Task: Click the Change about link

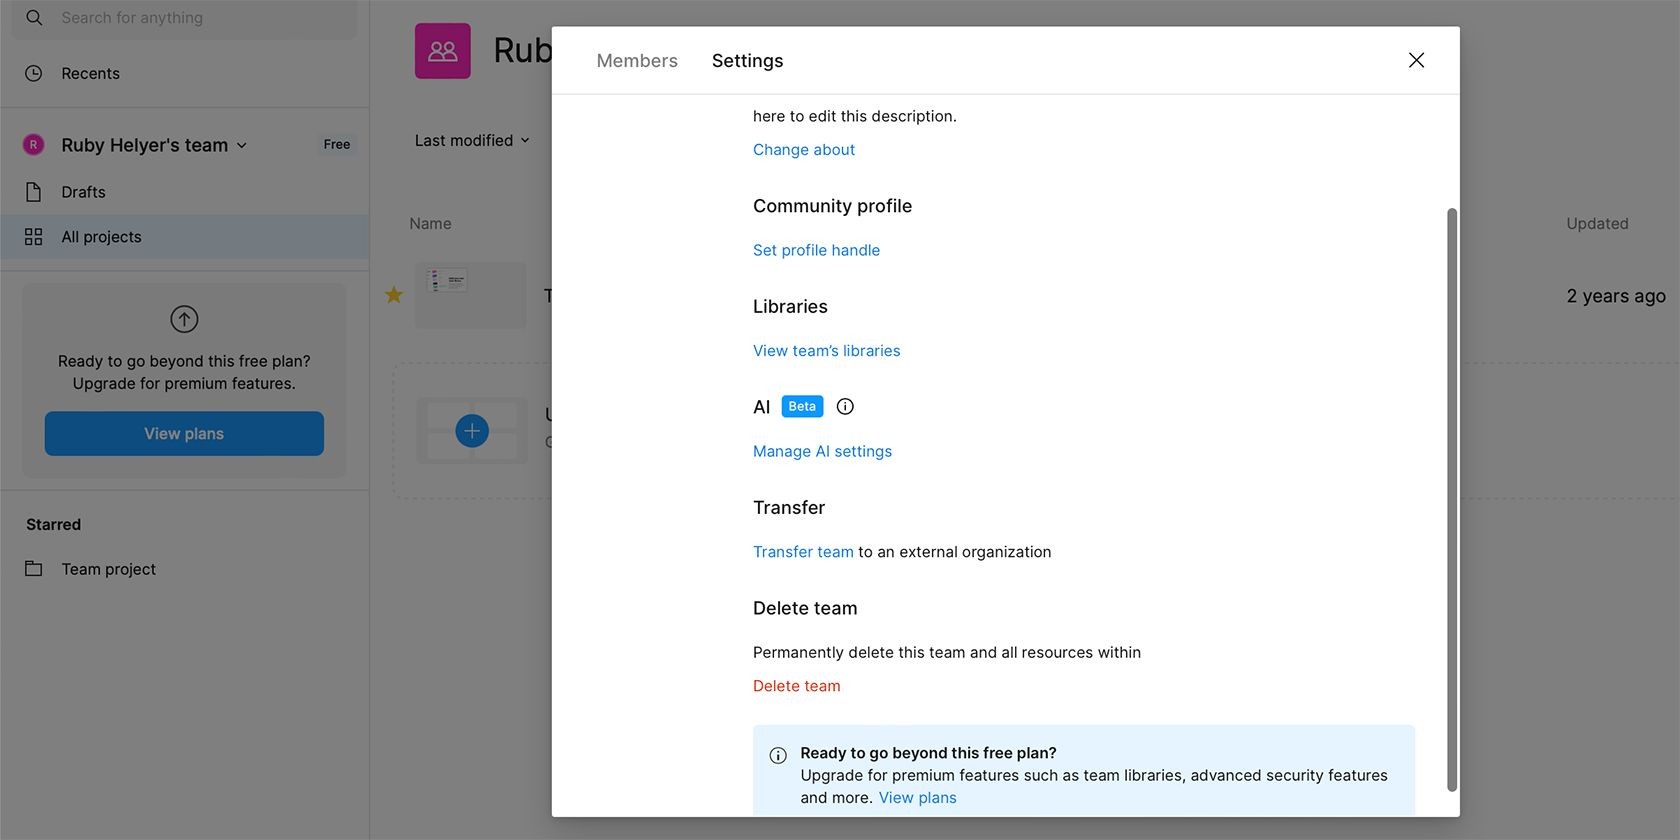Action: coord(804,150)
